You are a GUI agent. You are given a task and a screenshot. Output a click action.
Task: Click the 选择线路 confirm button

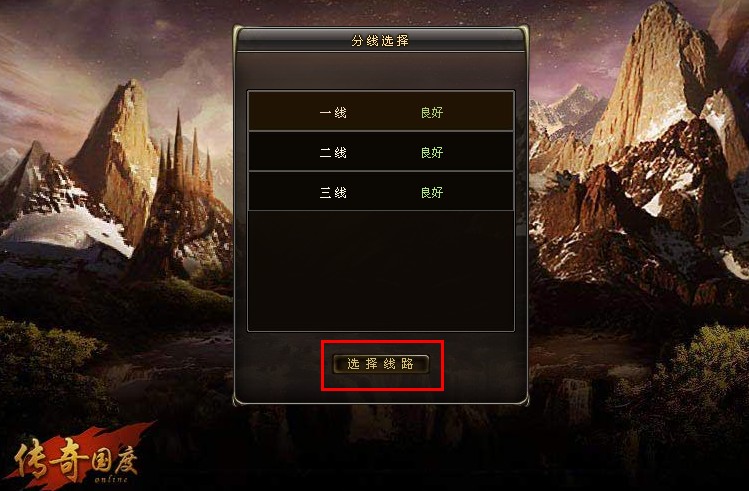click(x=381, y=364)
